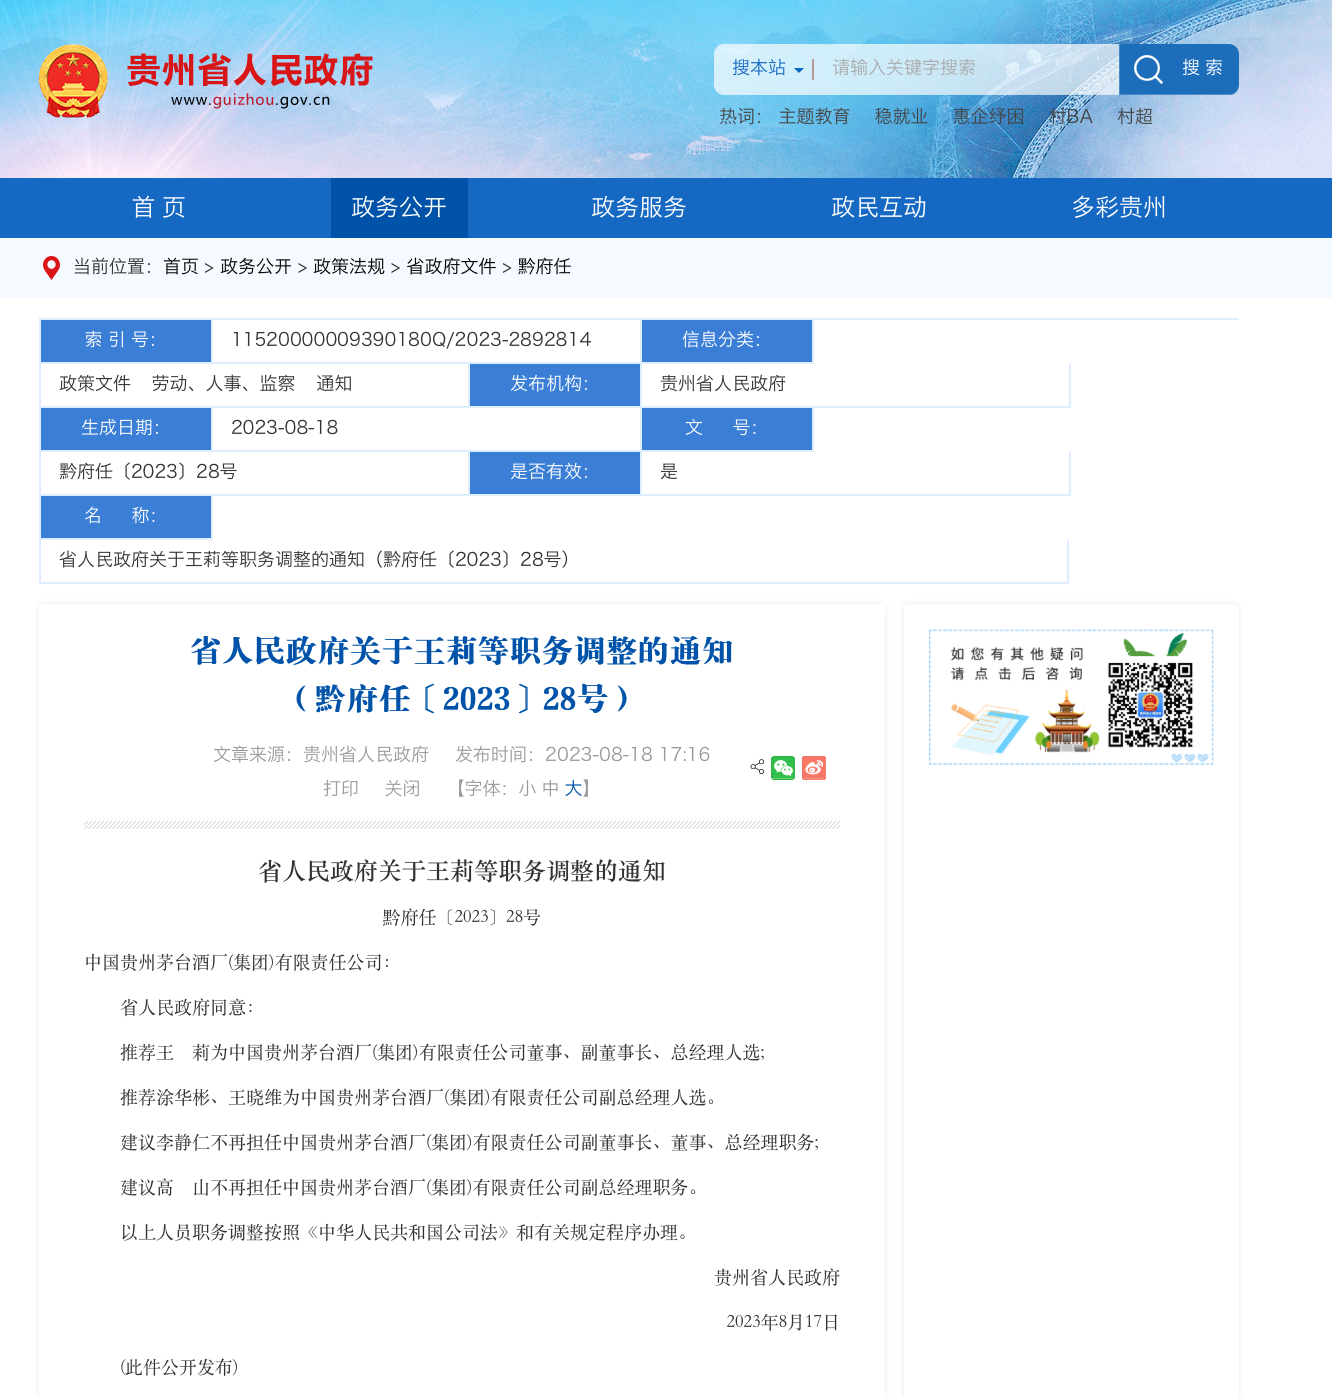
Task: Open the consultation QR code
Action: point(1150,705)
